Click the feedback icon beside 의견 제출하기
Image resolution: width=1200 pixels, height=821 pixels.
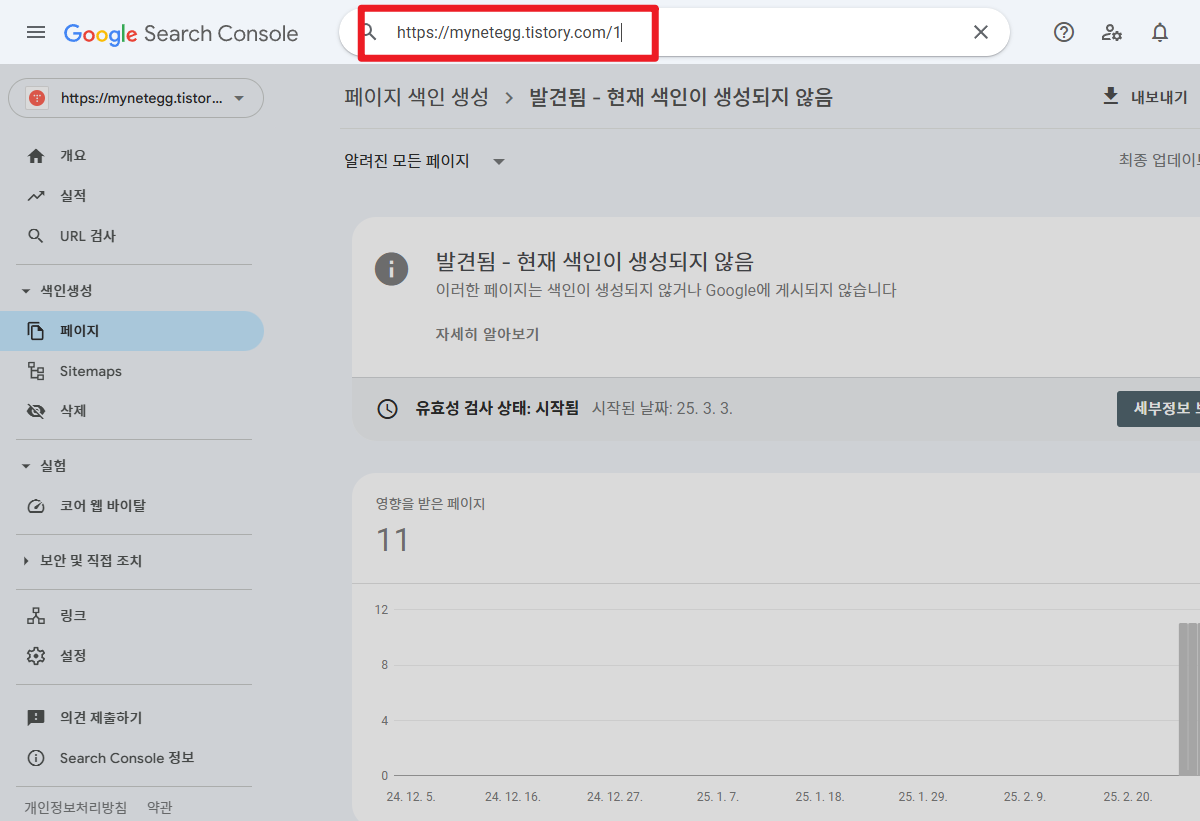(36, 718)
